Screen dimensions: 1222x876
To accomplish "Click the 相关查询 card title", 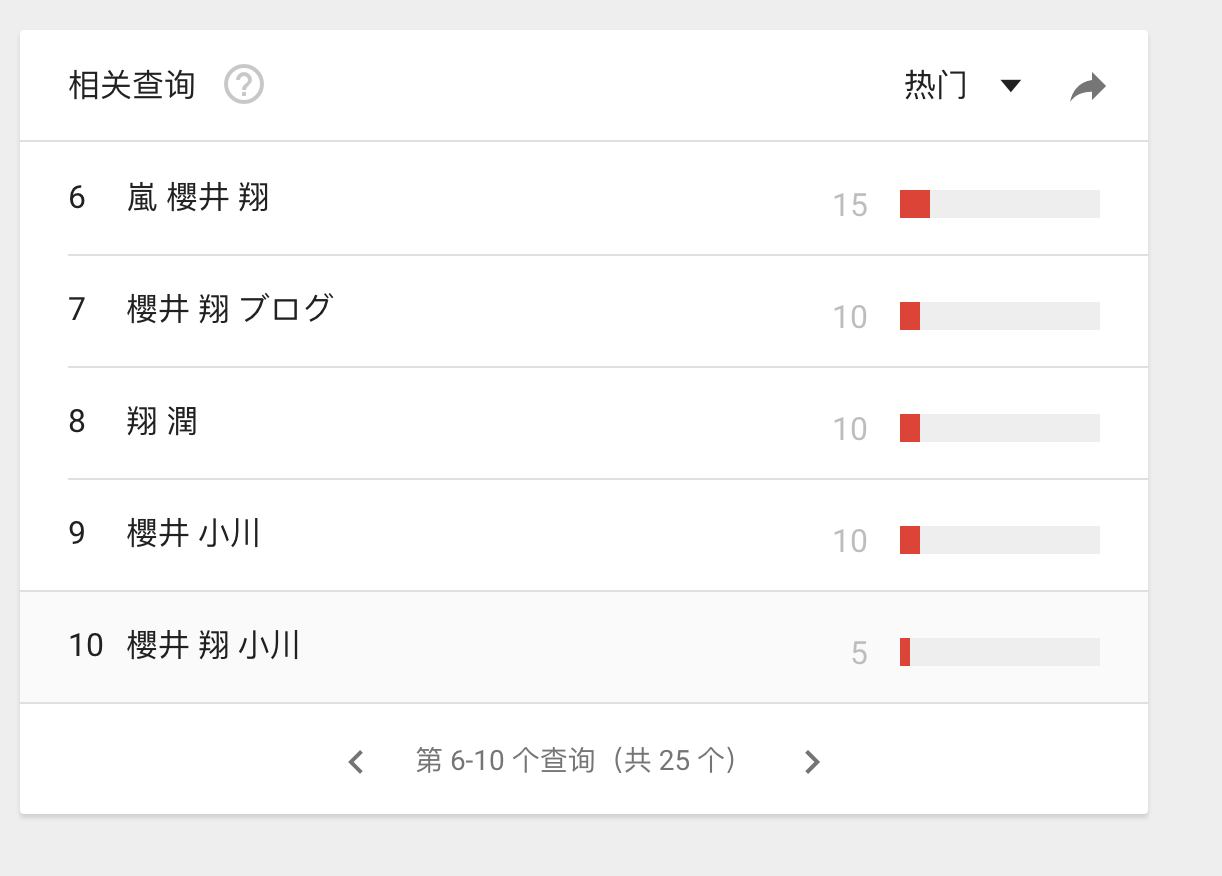I will (x=131, y=86).
